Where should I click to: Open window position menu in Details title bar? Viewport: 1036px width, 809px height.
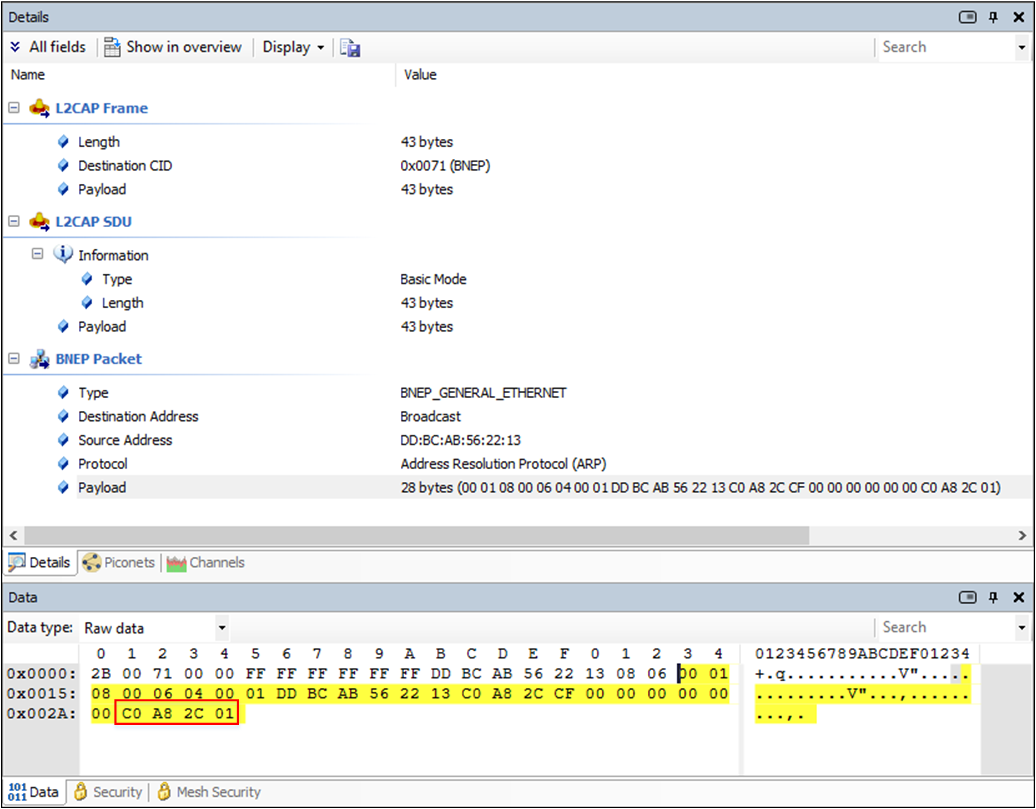click(x=967, y=17)
